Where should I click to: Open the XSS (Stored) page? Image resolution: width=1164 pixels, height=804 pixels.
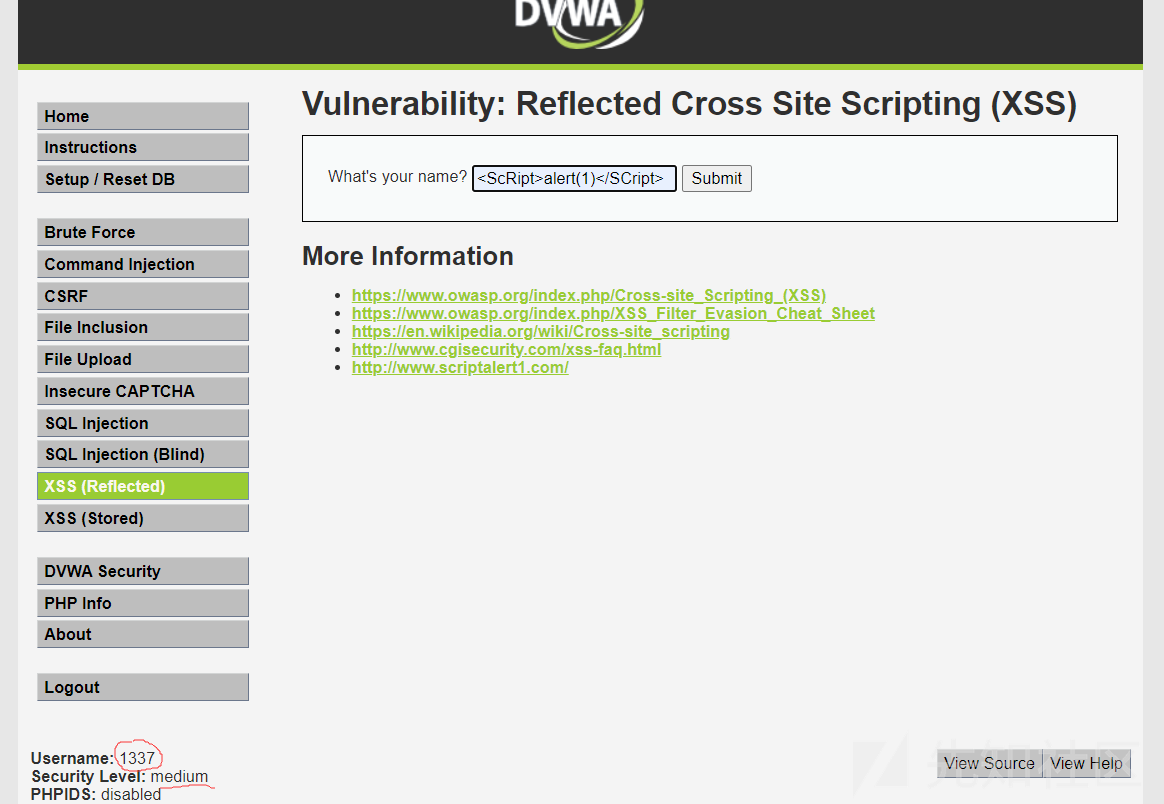pos(143,518)
